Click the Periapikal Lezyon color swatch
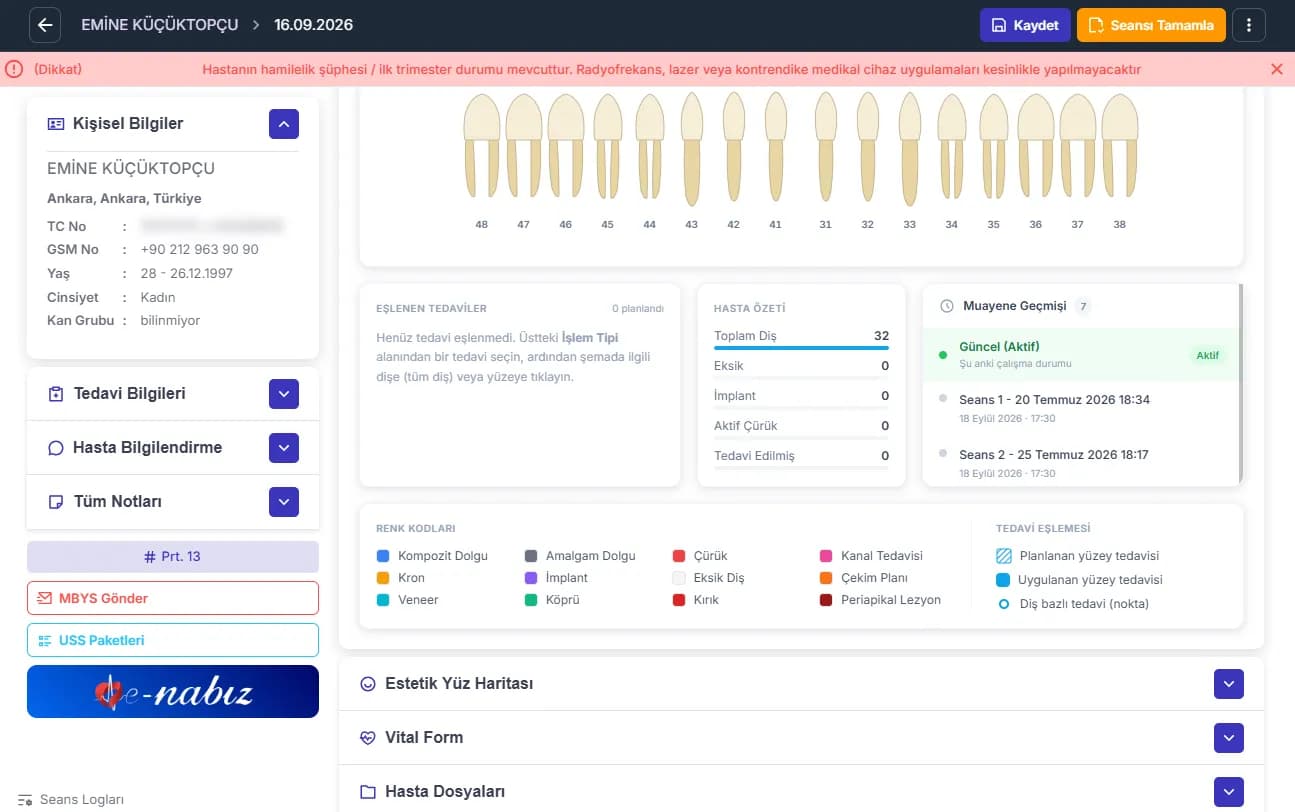Image resolution: width=1295 pixels, height=812 pixels. [x=826, y=600]
